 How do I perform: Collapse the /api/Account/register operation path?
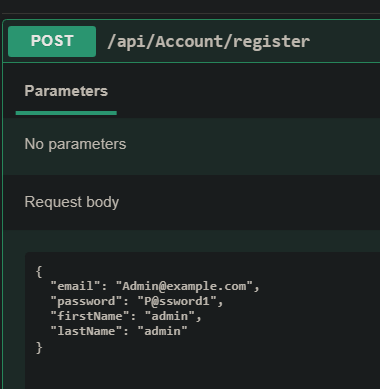pos(208,42)
